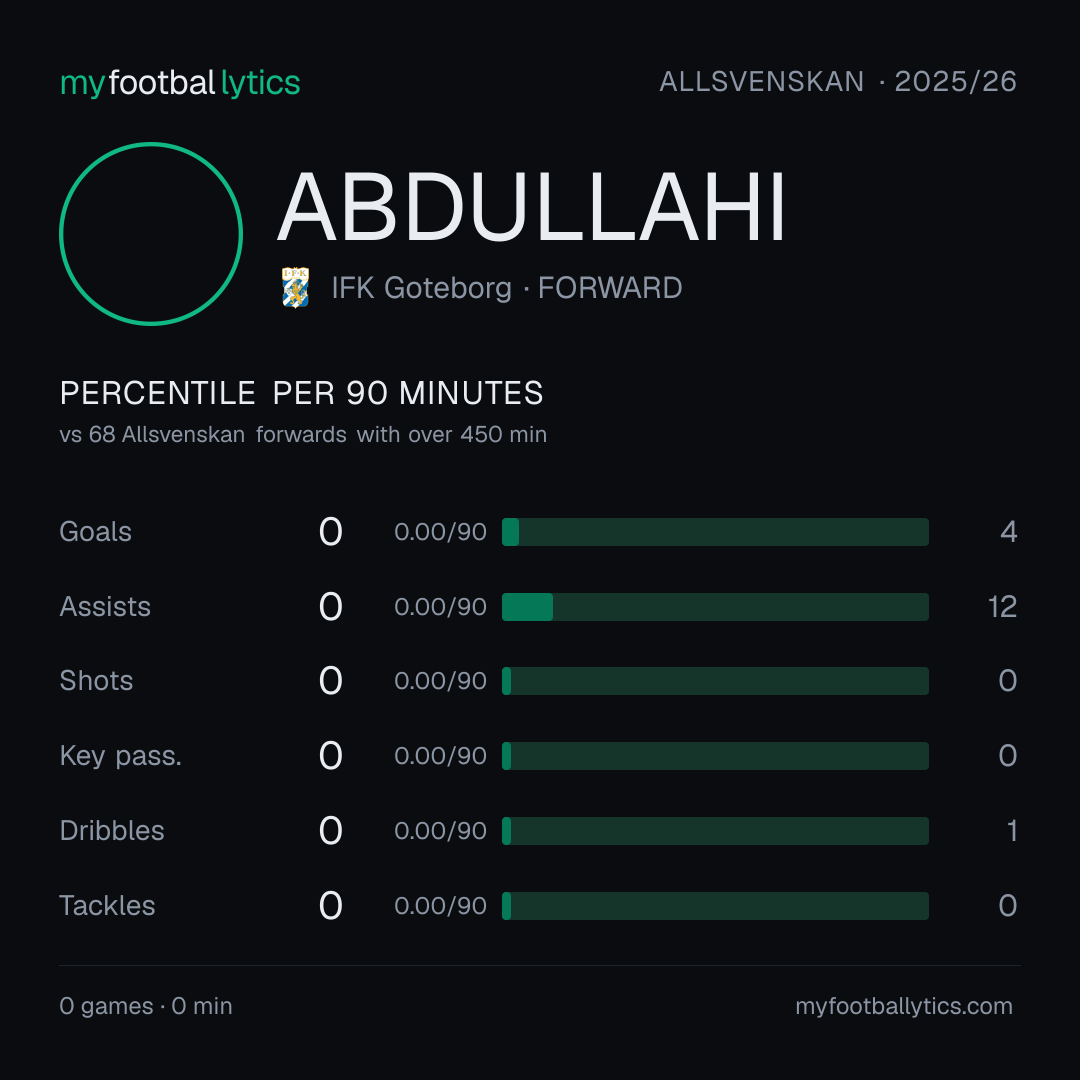Image resolution: width=1080 pixels, height=1080 pixels.
Task: Select the Assists percentile bar
Action: [715, 607]
